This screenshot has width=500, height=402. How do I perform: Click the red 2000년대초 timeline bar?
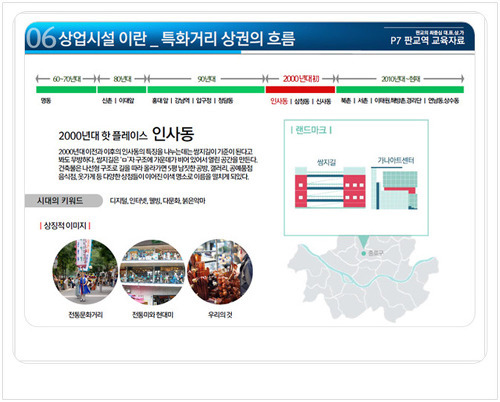[300, 89]
